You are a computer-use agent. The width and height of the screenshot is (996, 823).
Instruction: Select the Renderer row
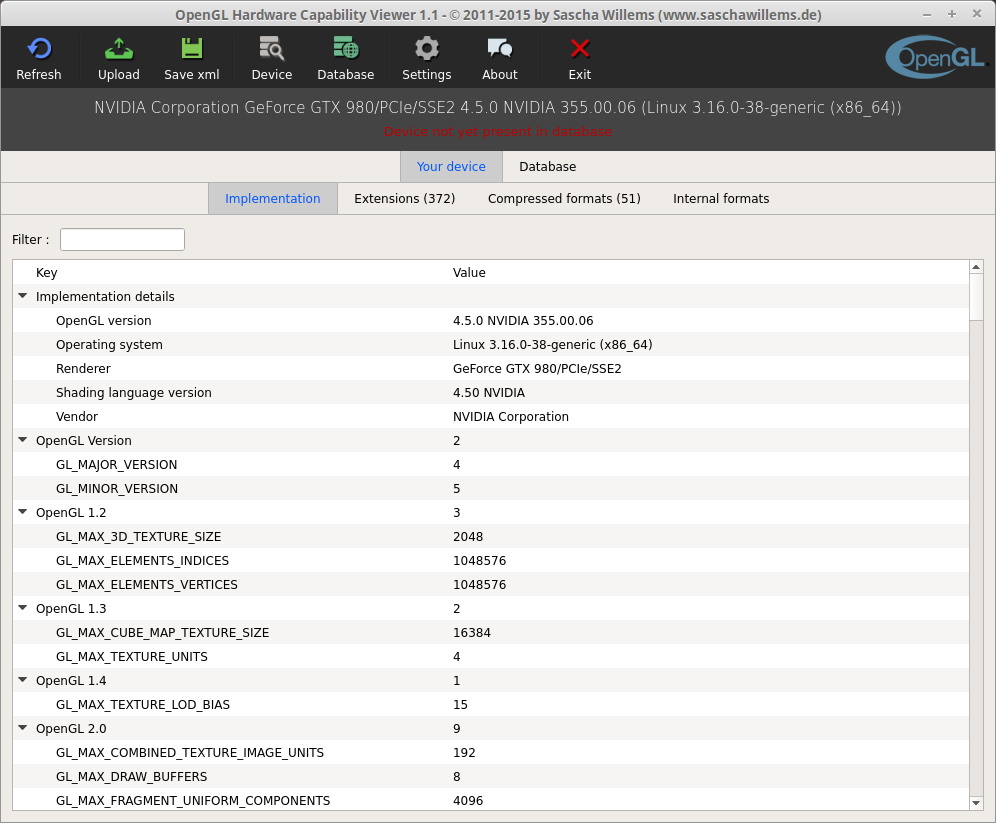(x=490, y=368)
